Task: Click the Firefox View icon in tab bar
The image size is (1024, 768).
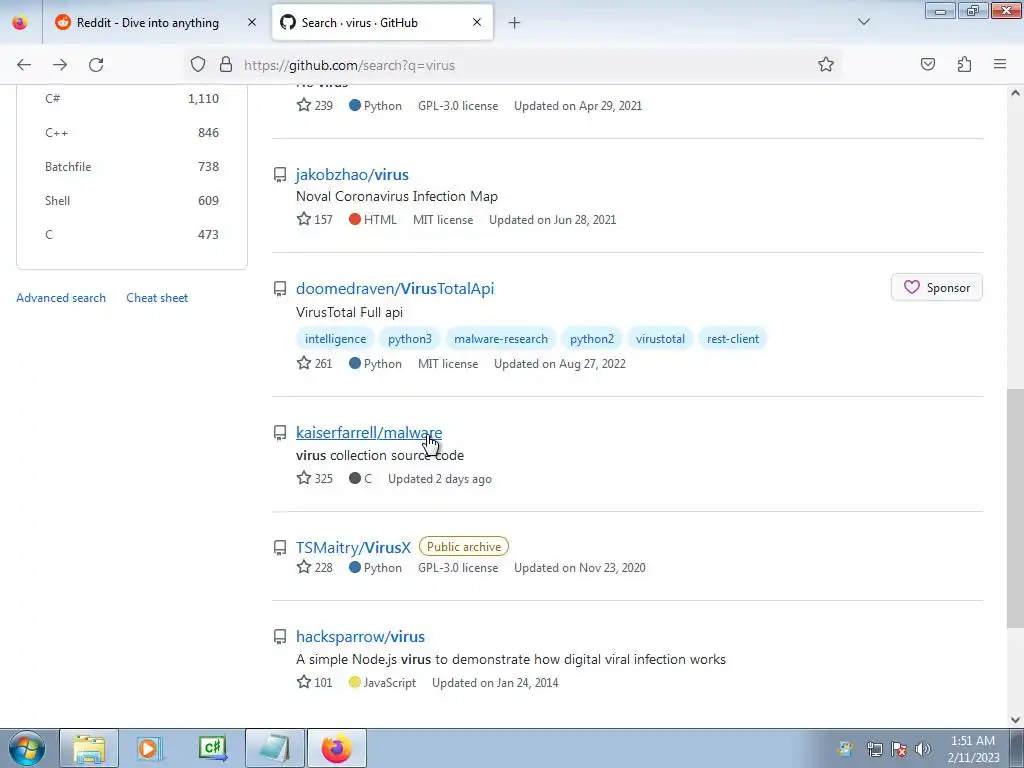Action: 20,23
